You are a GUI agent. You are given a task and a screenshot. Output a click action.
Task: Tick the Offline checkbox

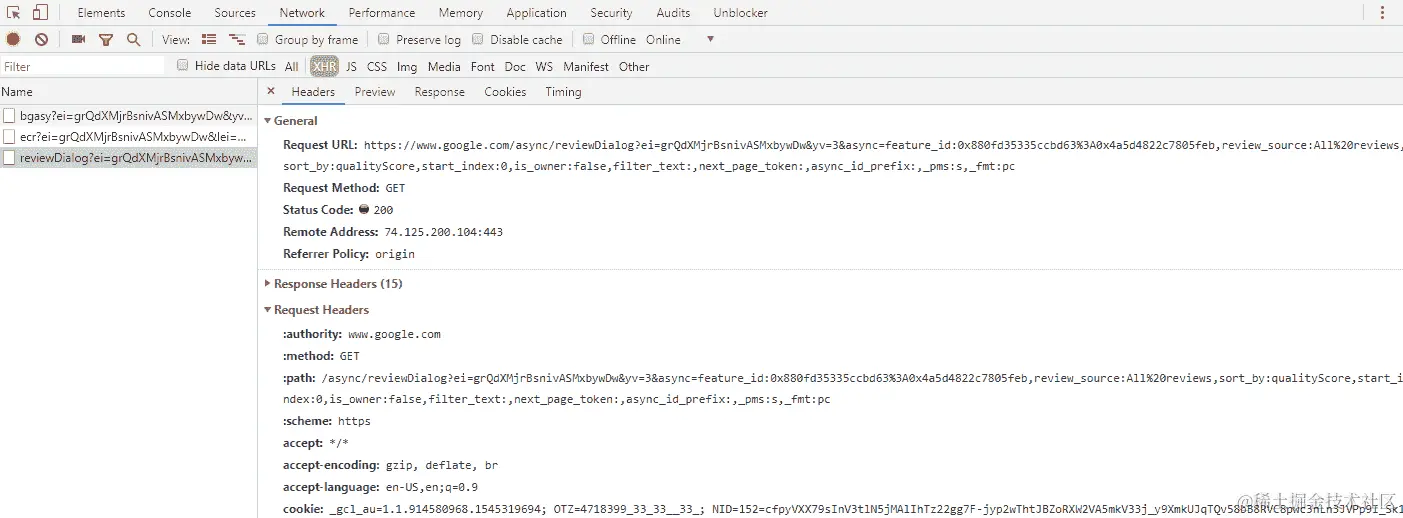589,39
